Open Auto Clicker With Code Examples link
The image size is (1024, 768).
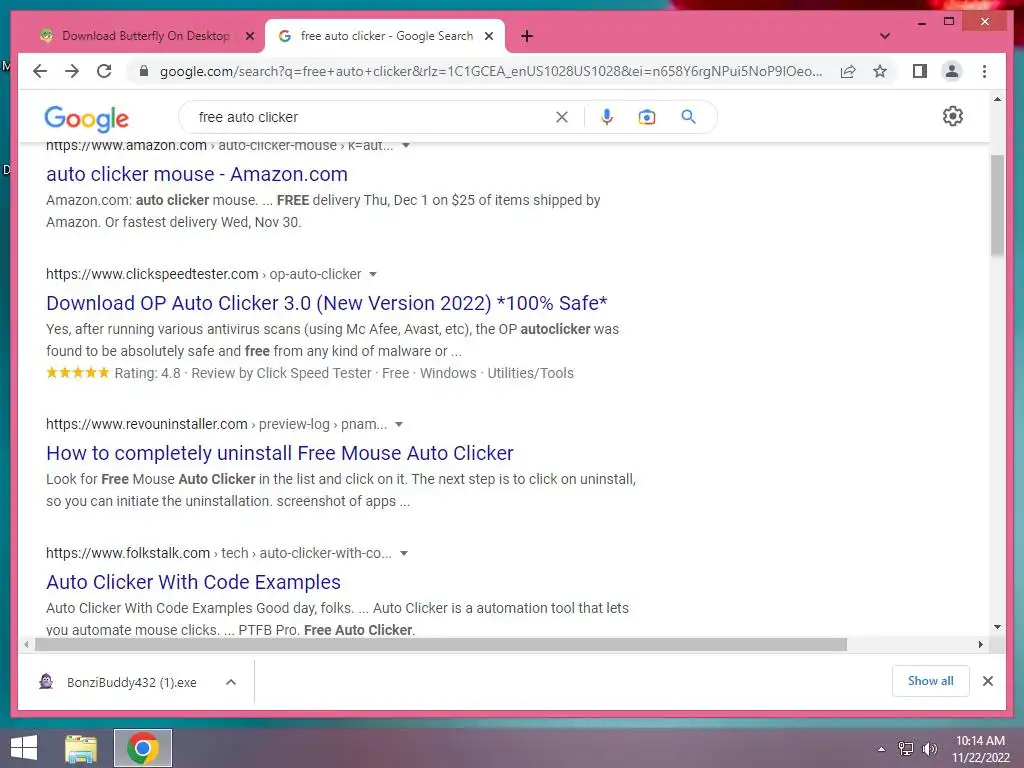pos(193,582)
